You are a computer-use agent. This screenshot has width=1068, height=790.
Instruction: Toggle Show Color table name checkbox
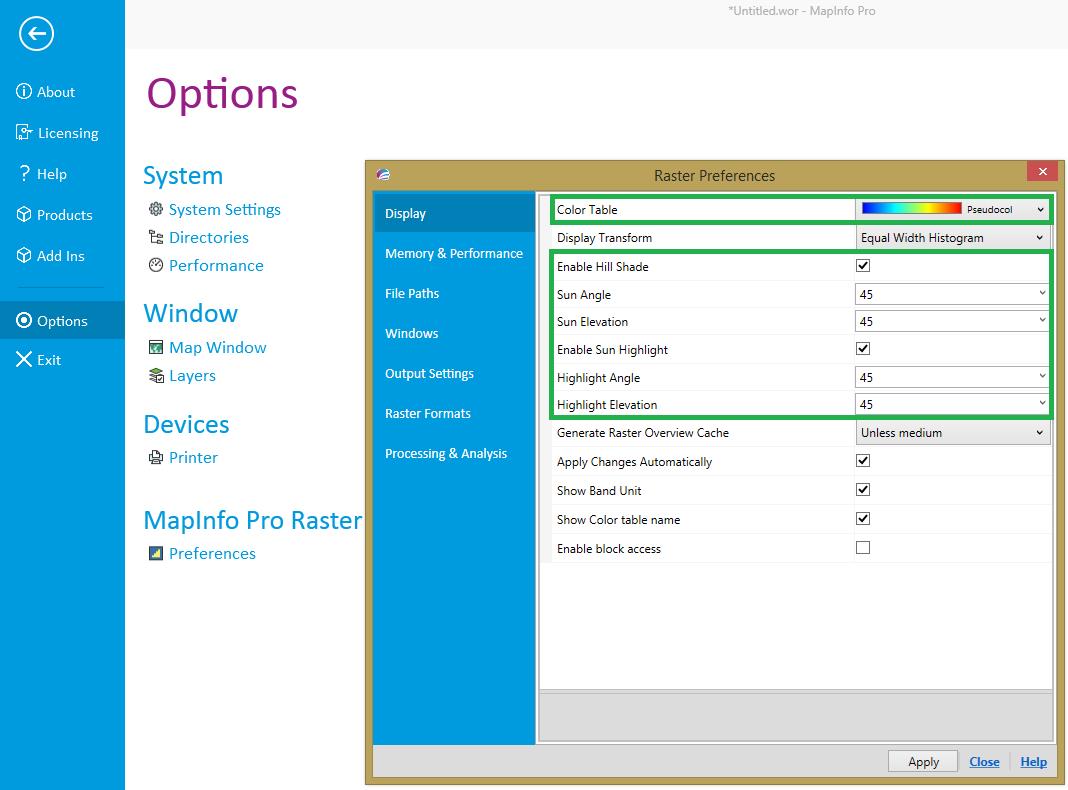coord(863,519)
